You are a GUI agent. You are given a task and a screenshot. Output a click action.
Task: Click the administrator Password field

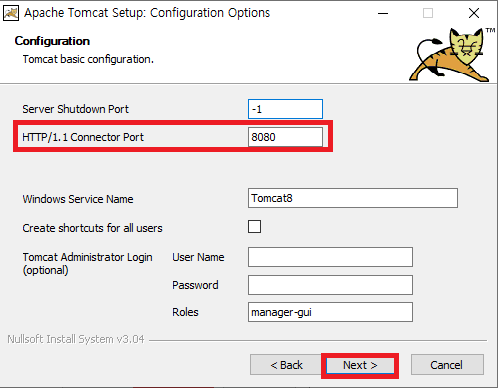point(330,285)
